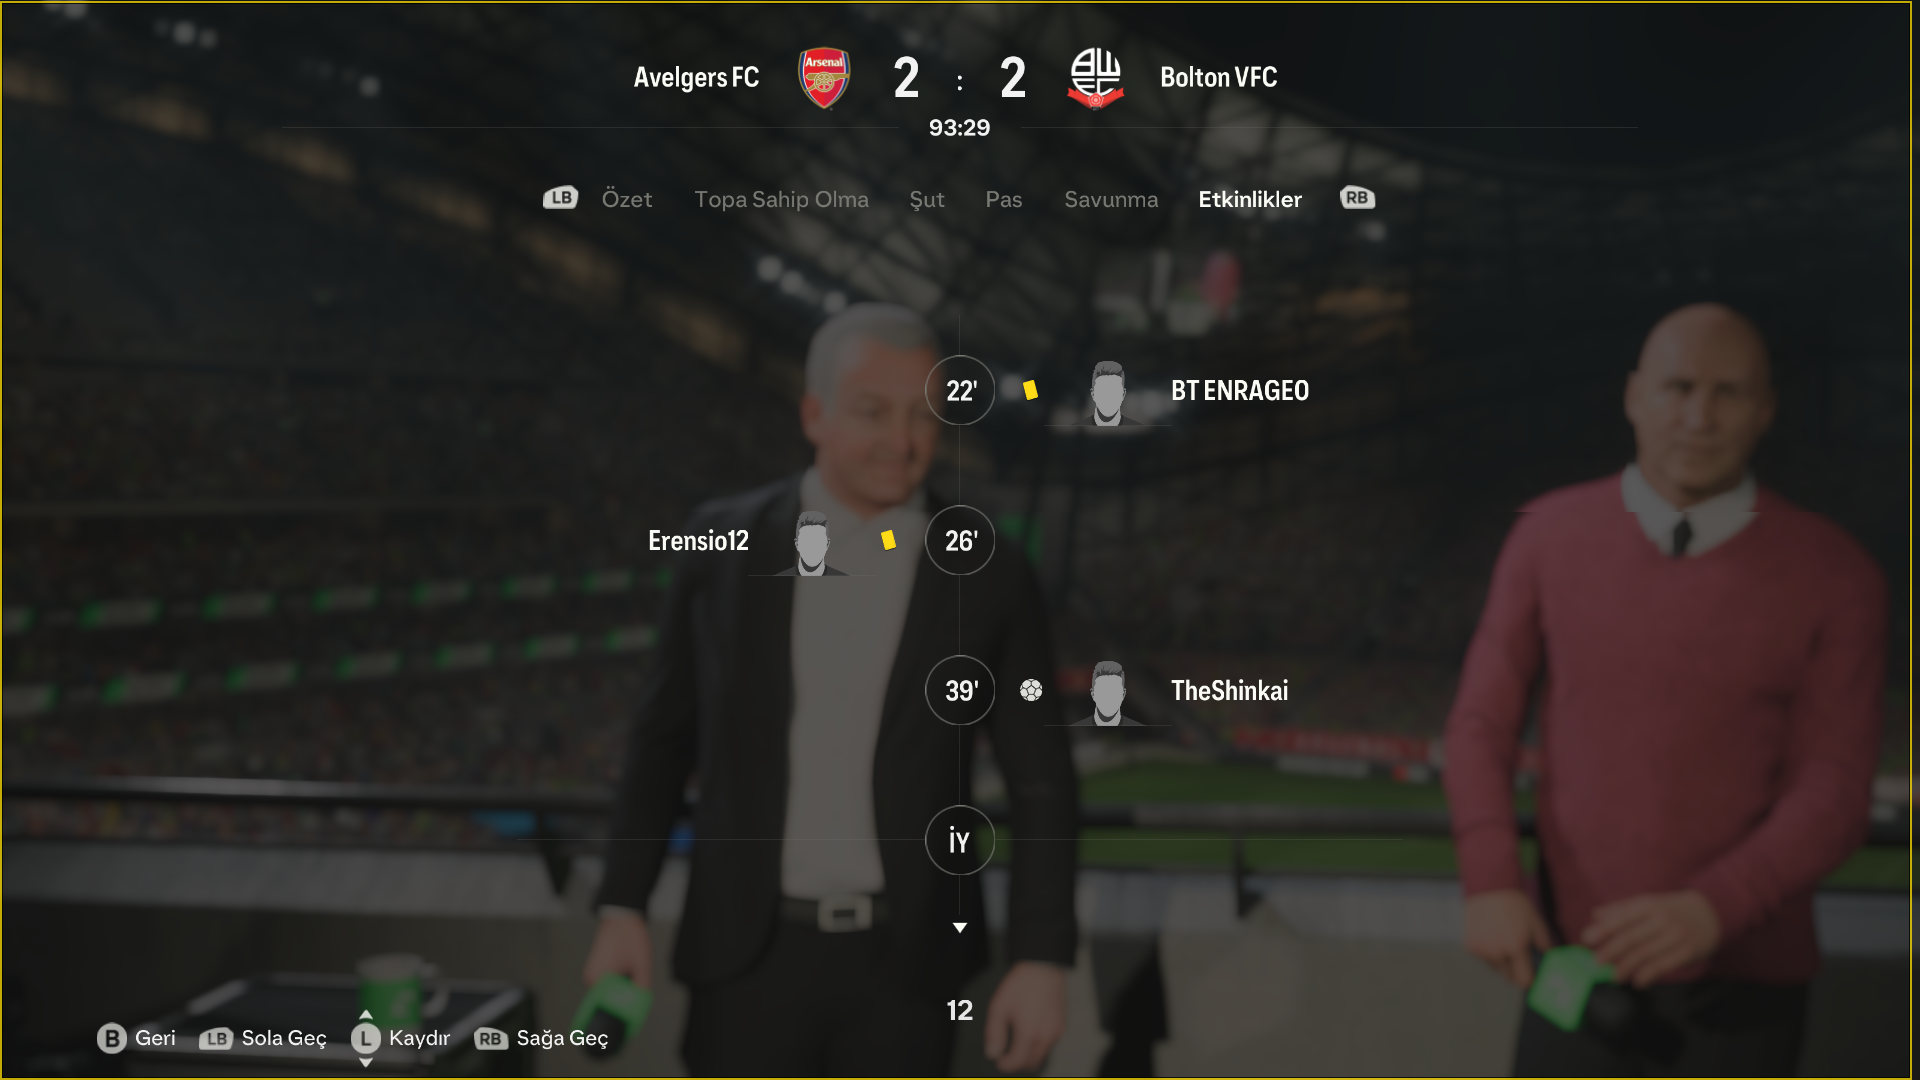Select the 22' timeline marker

tap(960, 390)
